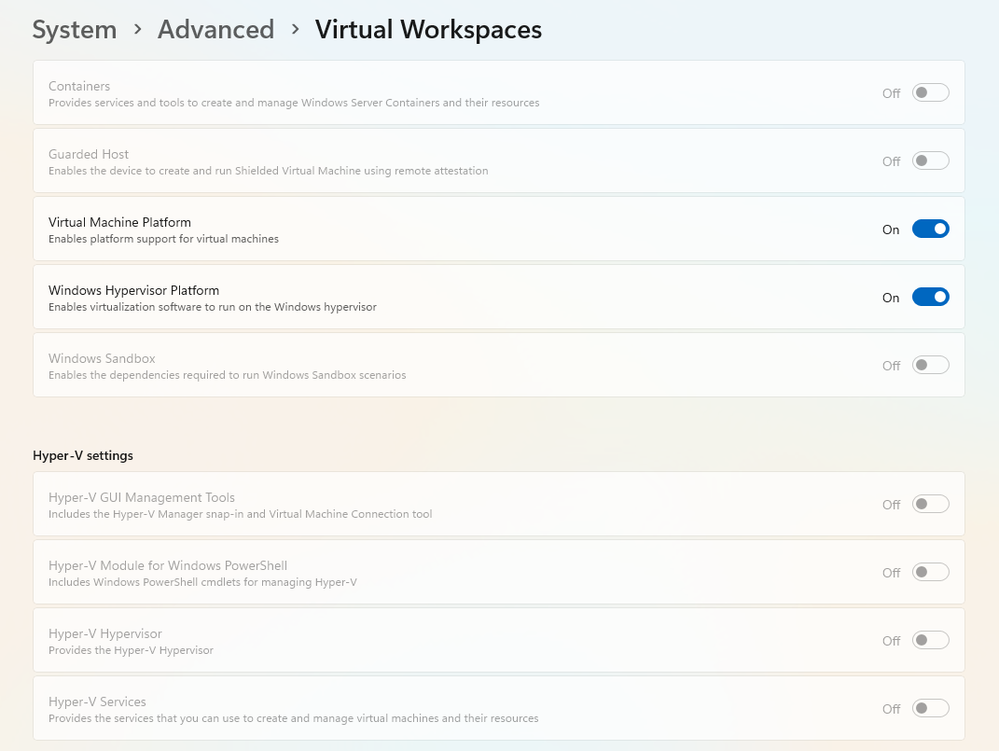This screenshot has height=751, width=999.
Task: Click chevron between Advanced and Virtual Workspaces
Action: (x=295, y=29)
